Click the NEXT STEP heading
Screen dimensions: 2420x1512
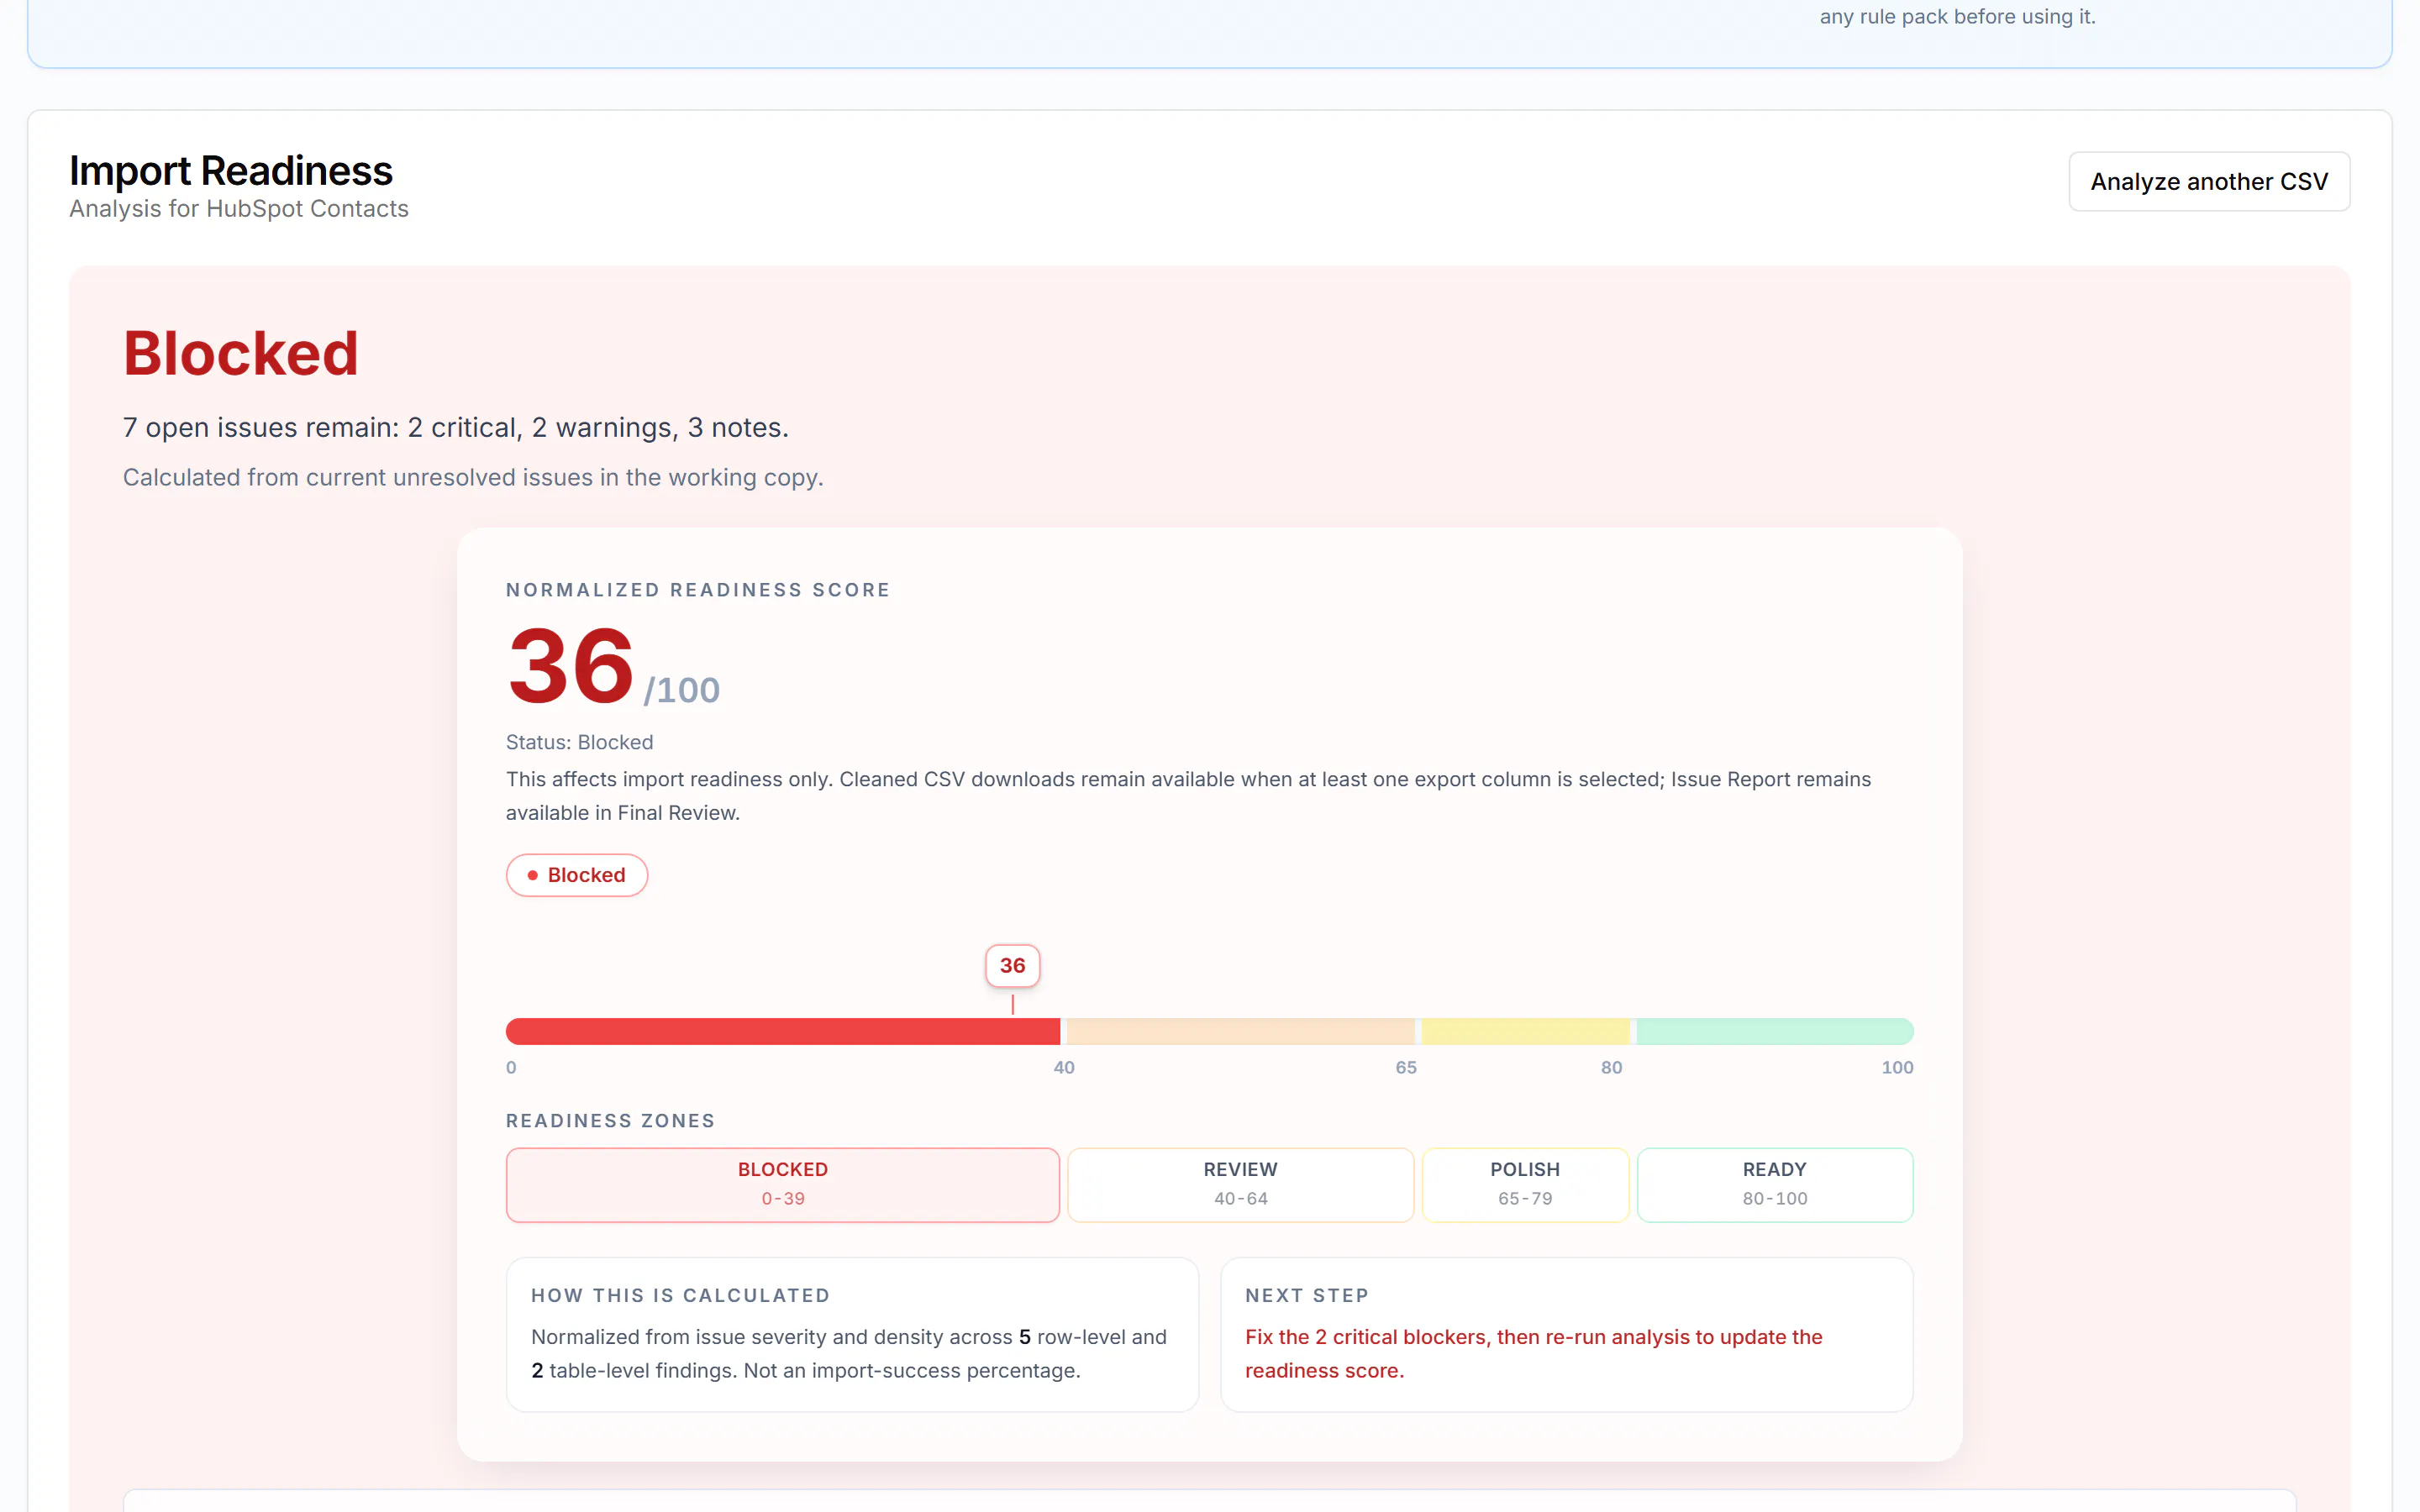coord(1306,1295)
